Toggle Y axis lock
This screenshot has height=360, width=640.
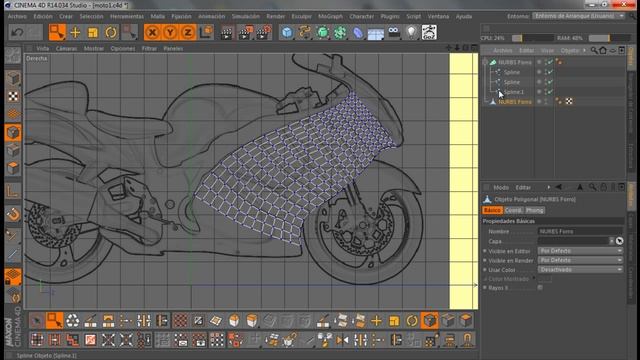(x=170, y=32)
